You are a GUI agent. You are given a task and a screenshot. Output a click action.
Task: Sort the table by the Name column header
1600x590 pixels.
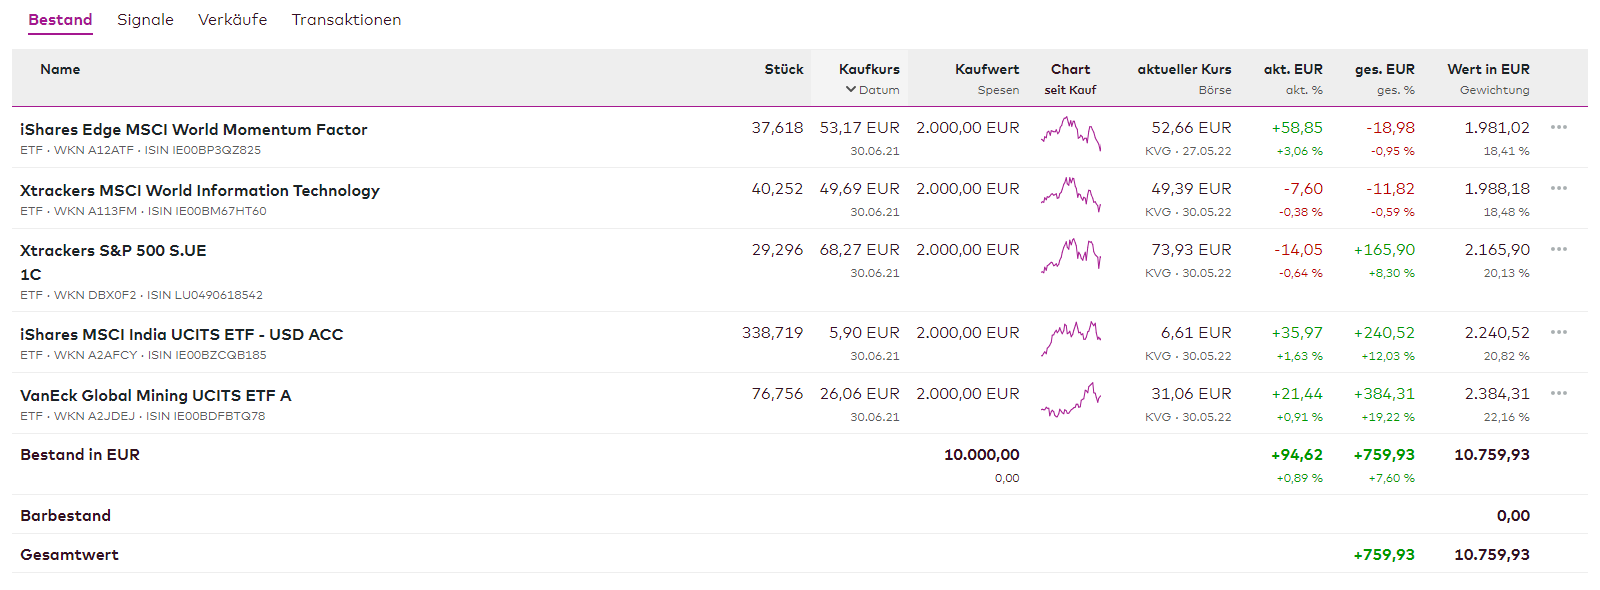60,70
